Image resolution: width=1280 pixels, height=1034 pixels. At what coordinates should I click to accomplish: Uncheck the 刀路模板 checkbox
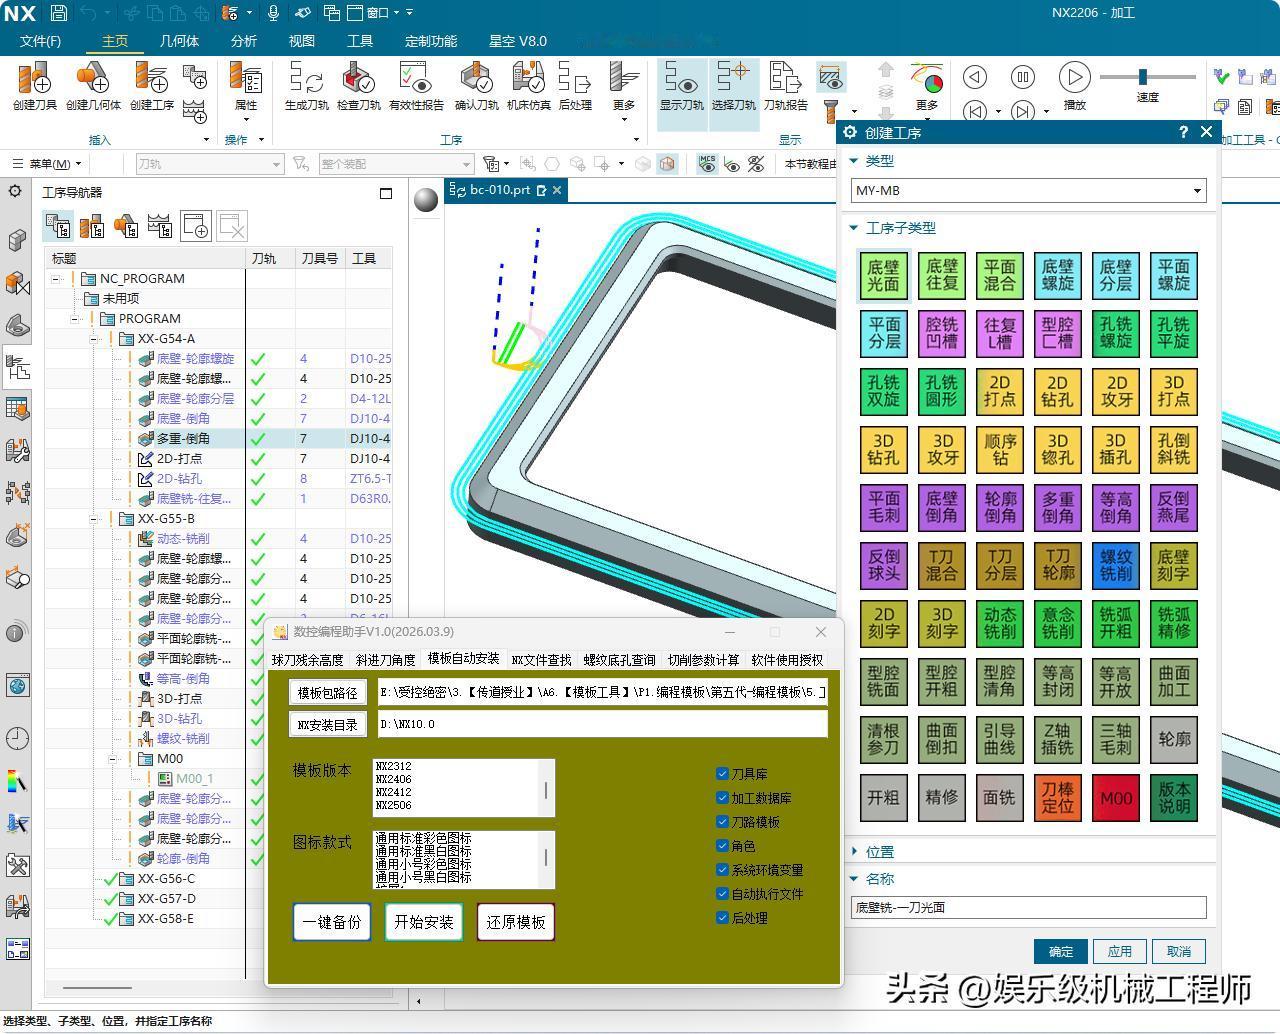tap(722, 821)
